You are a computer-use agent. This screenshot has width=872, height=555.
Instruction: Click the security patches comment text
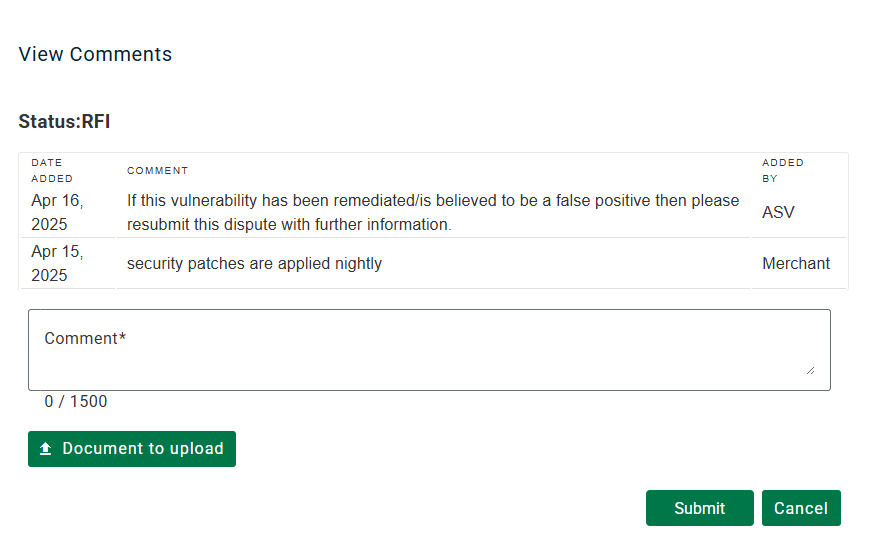(x=254, y=264)
